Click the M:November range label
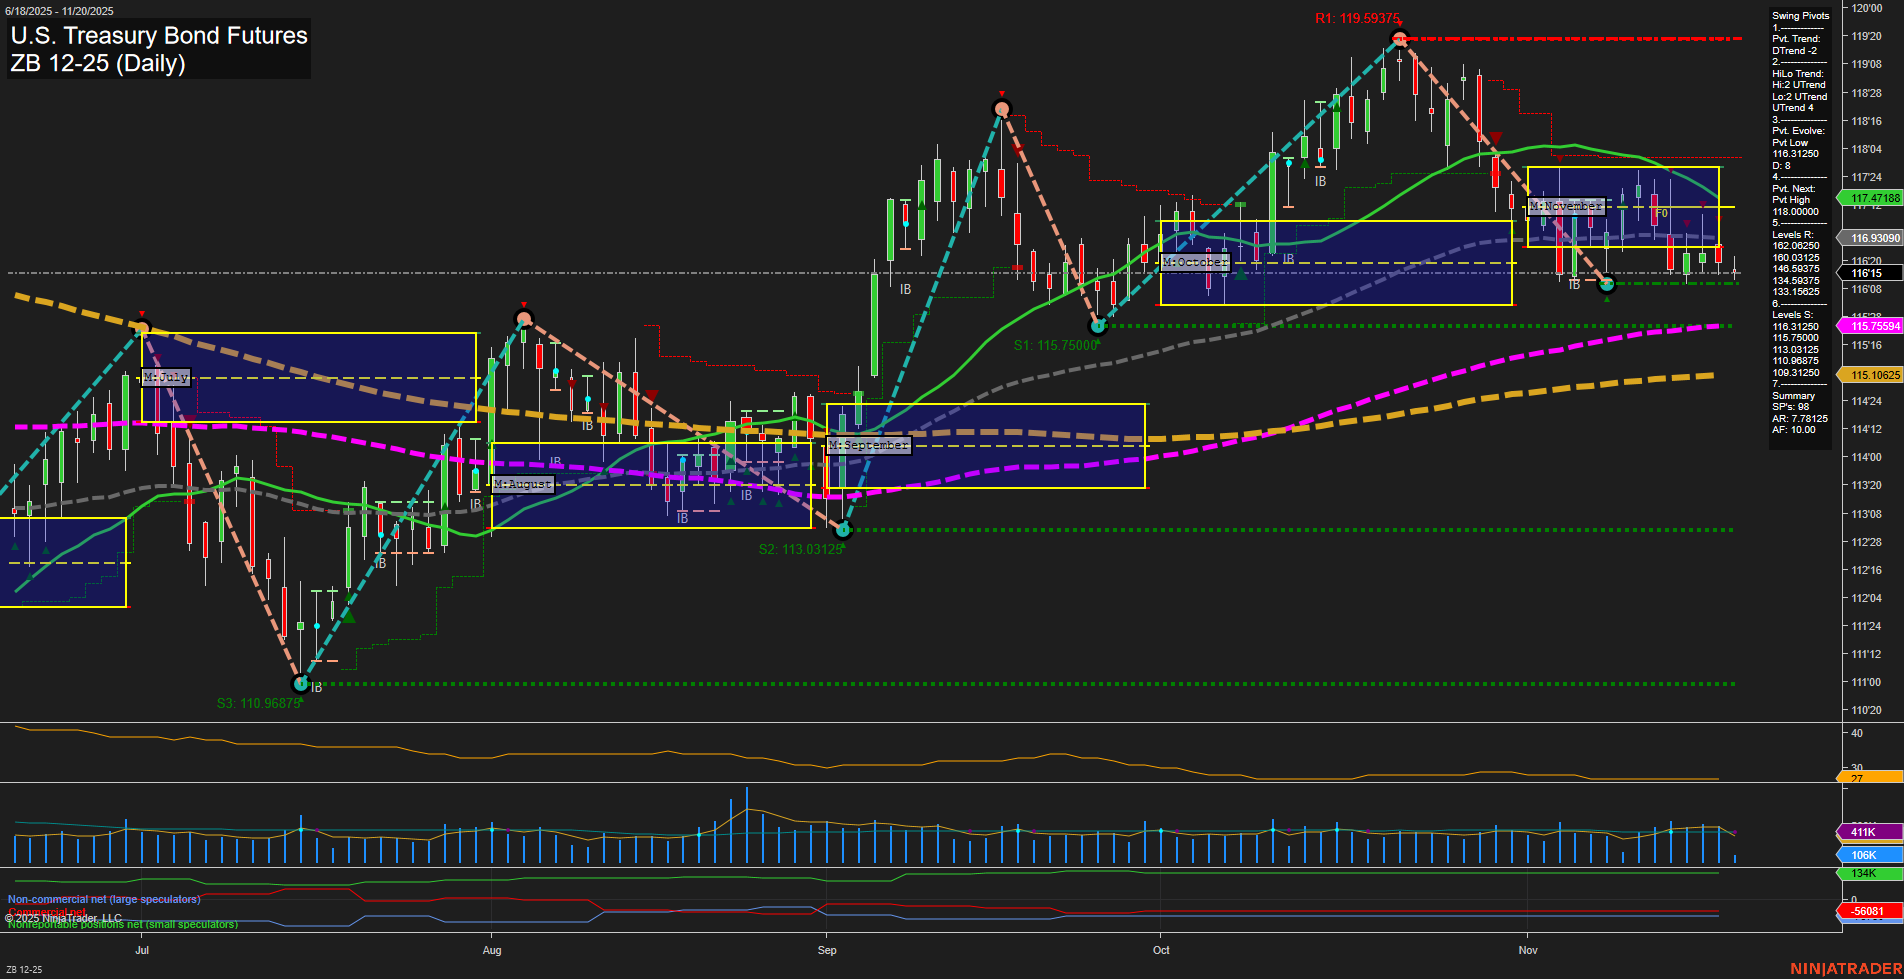1904x979 pixels. (1566, 206)
